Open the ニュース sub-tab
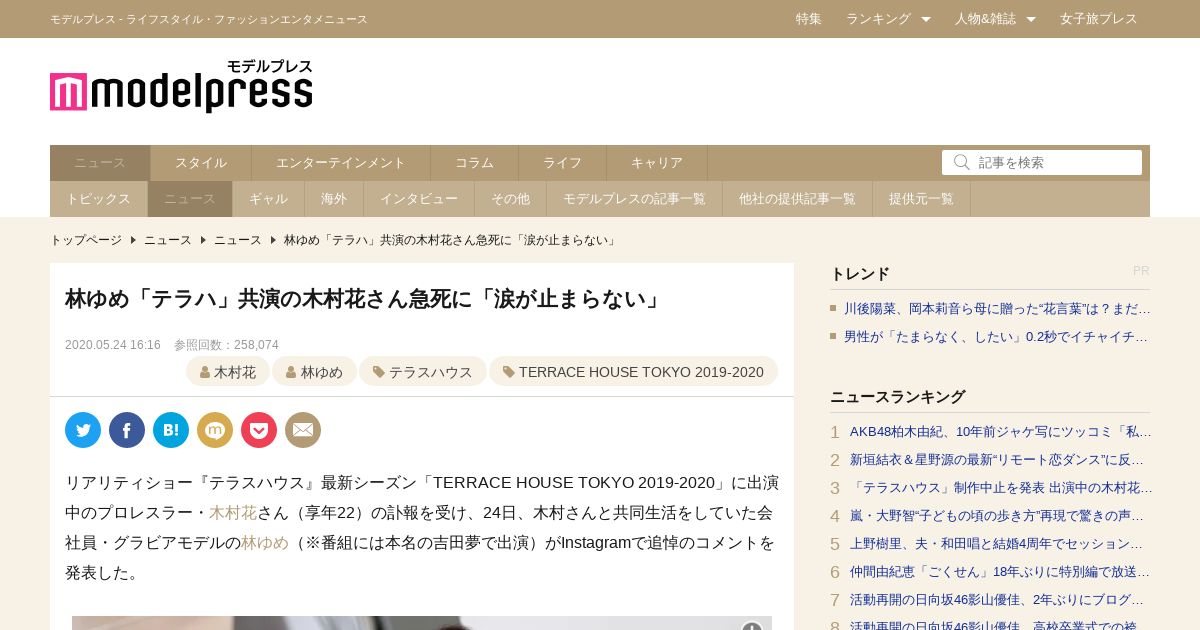The height and width of the screenshot is (630, 1200). (190, 199)
